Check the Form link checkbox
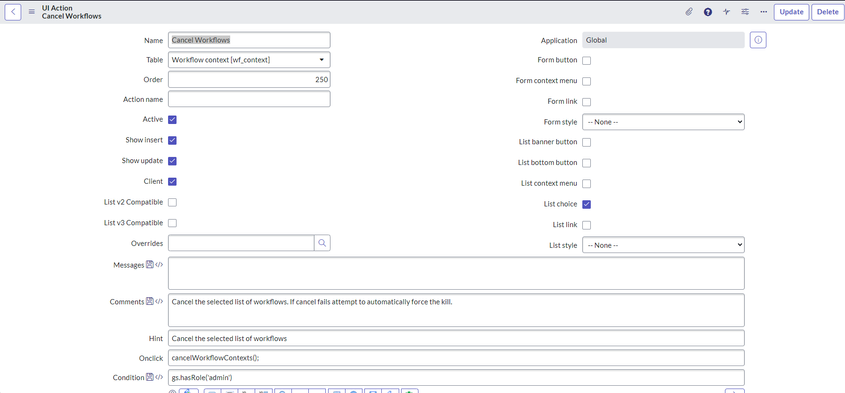The height and width of the screenshot is (393, 845). [586, 101]
